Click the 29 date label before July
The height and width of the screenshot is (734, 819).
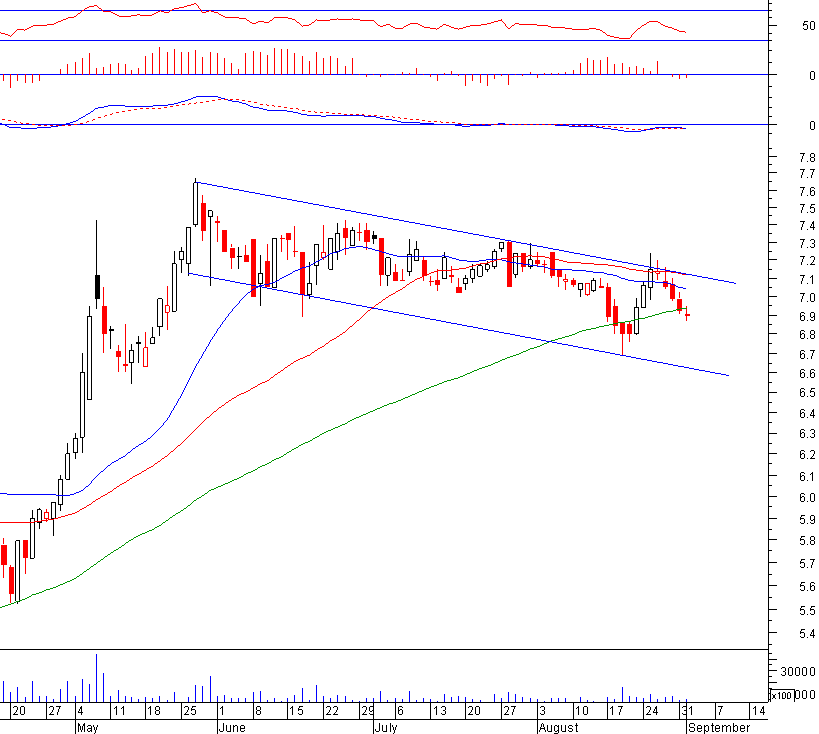(x=367, y=710)
